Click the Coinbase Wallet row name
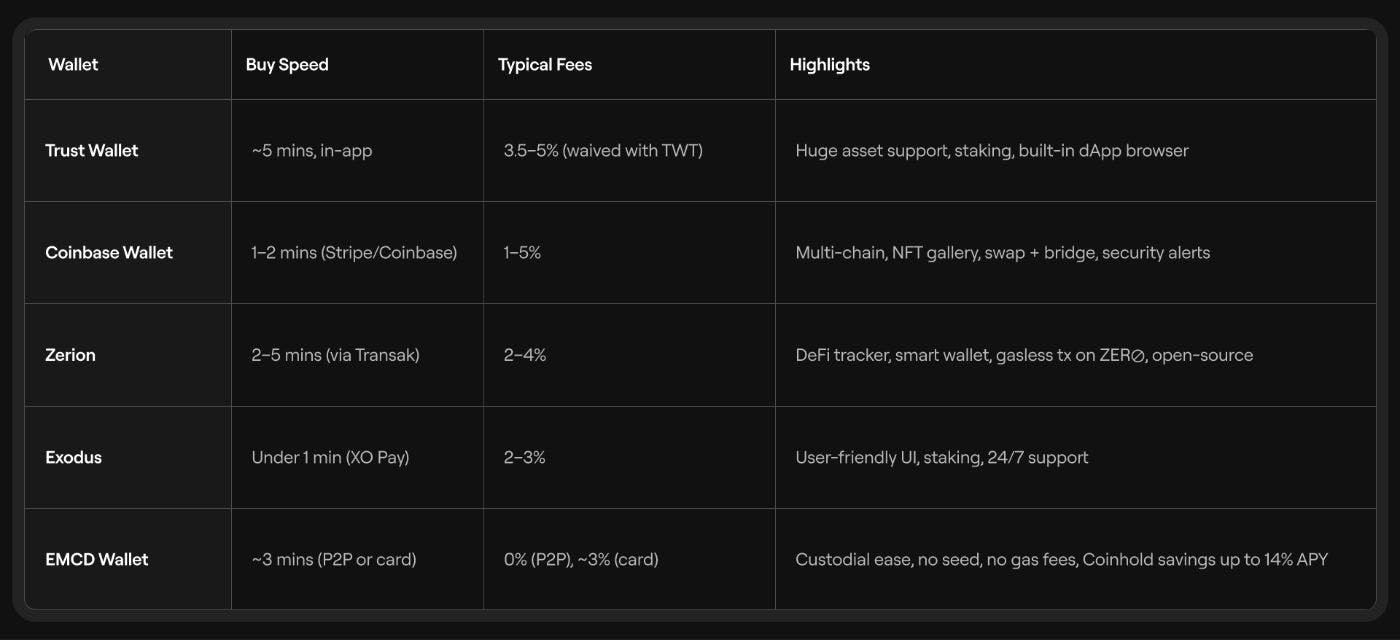Image resolution: width=1400 pixels, height=640 pixels. (109, 252)
